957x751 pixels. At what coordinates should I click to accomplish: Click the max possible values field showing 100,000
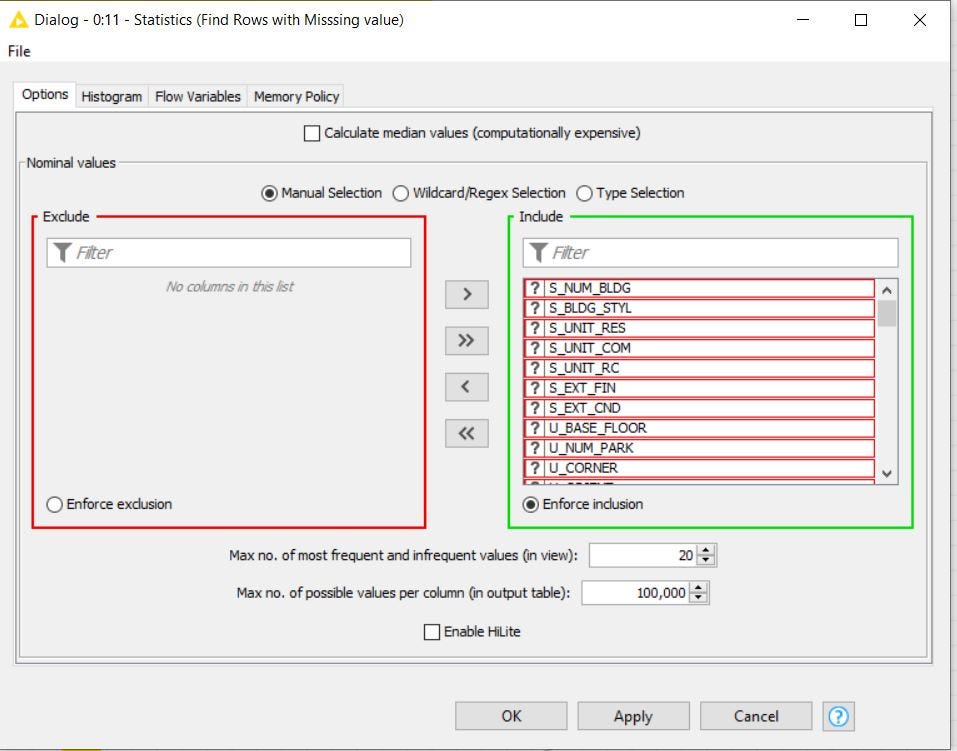[x=636, y=593]
